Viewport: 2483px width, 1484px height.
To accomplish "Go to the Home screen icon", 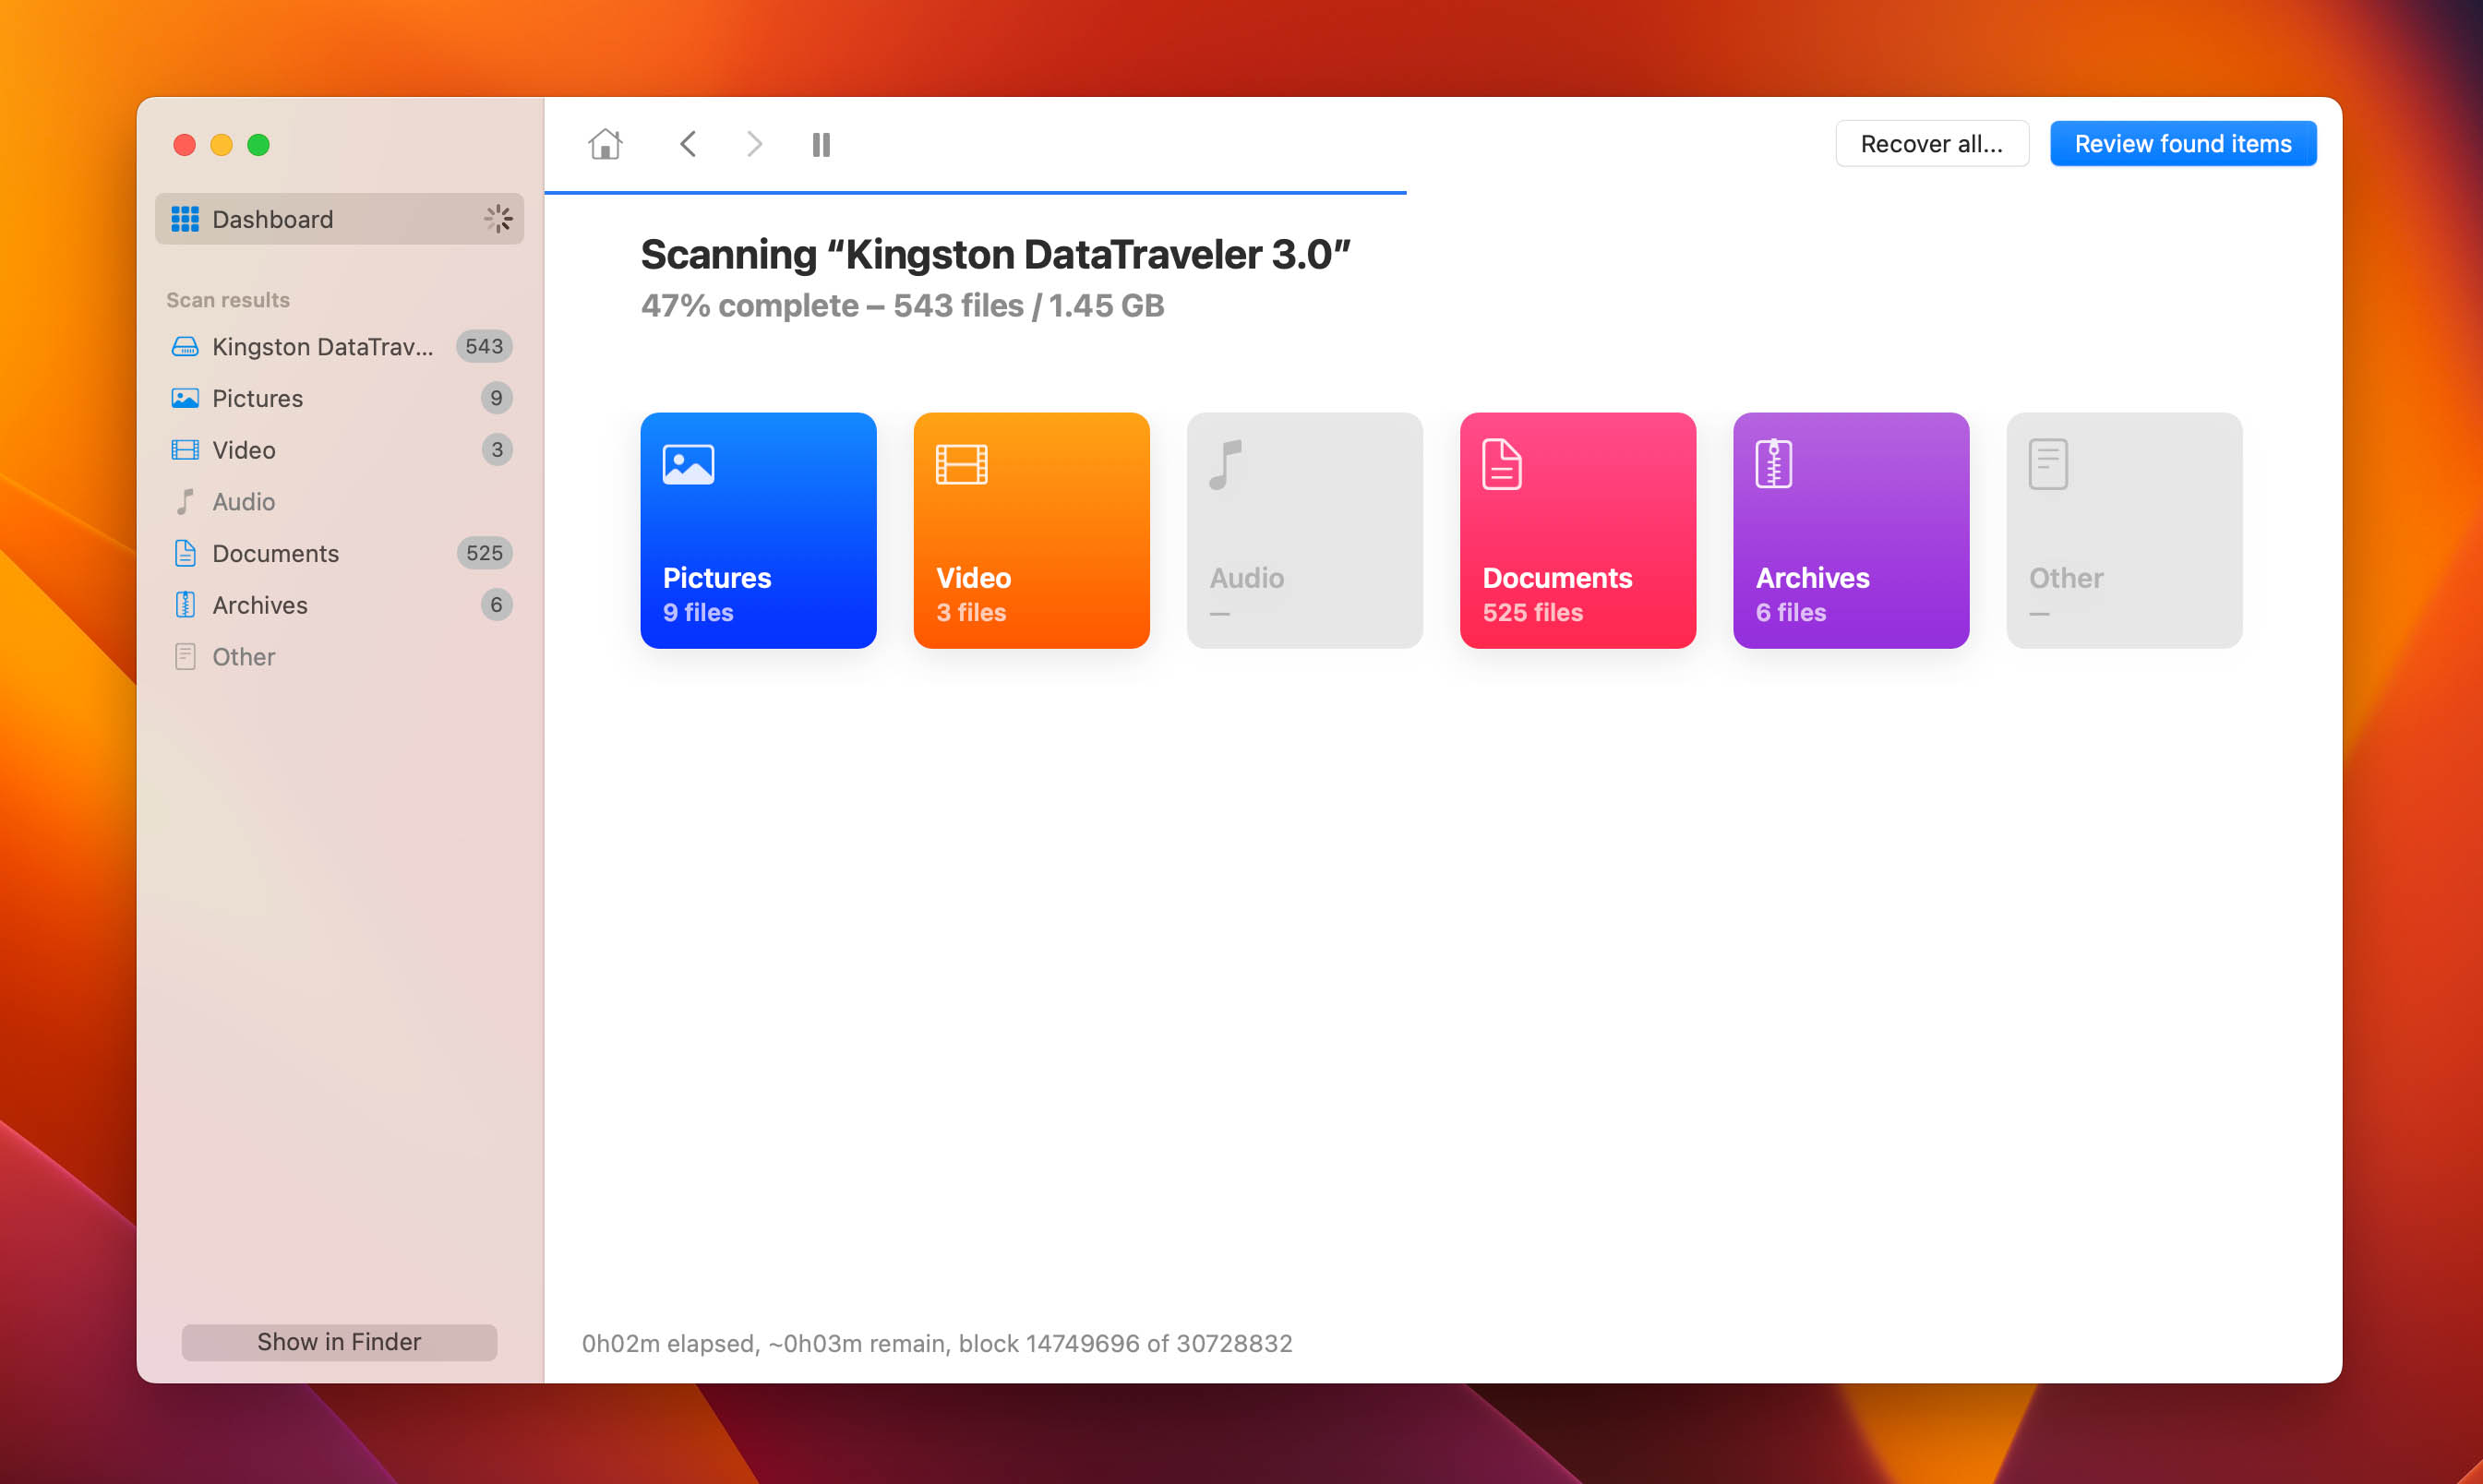I will pos(605,144).
